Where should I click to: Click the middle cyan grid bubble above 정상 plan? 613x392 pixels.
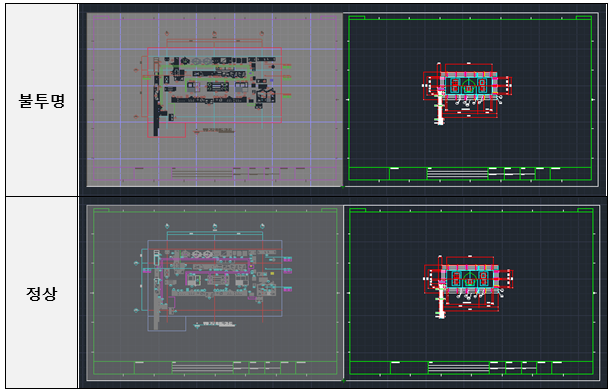point(215,226)
